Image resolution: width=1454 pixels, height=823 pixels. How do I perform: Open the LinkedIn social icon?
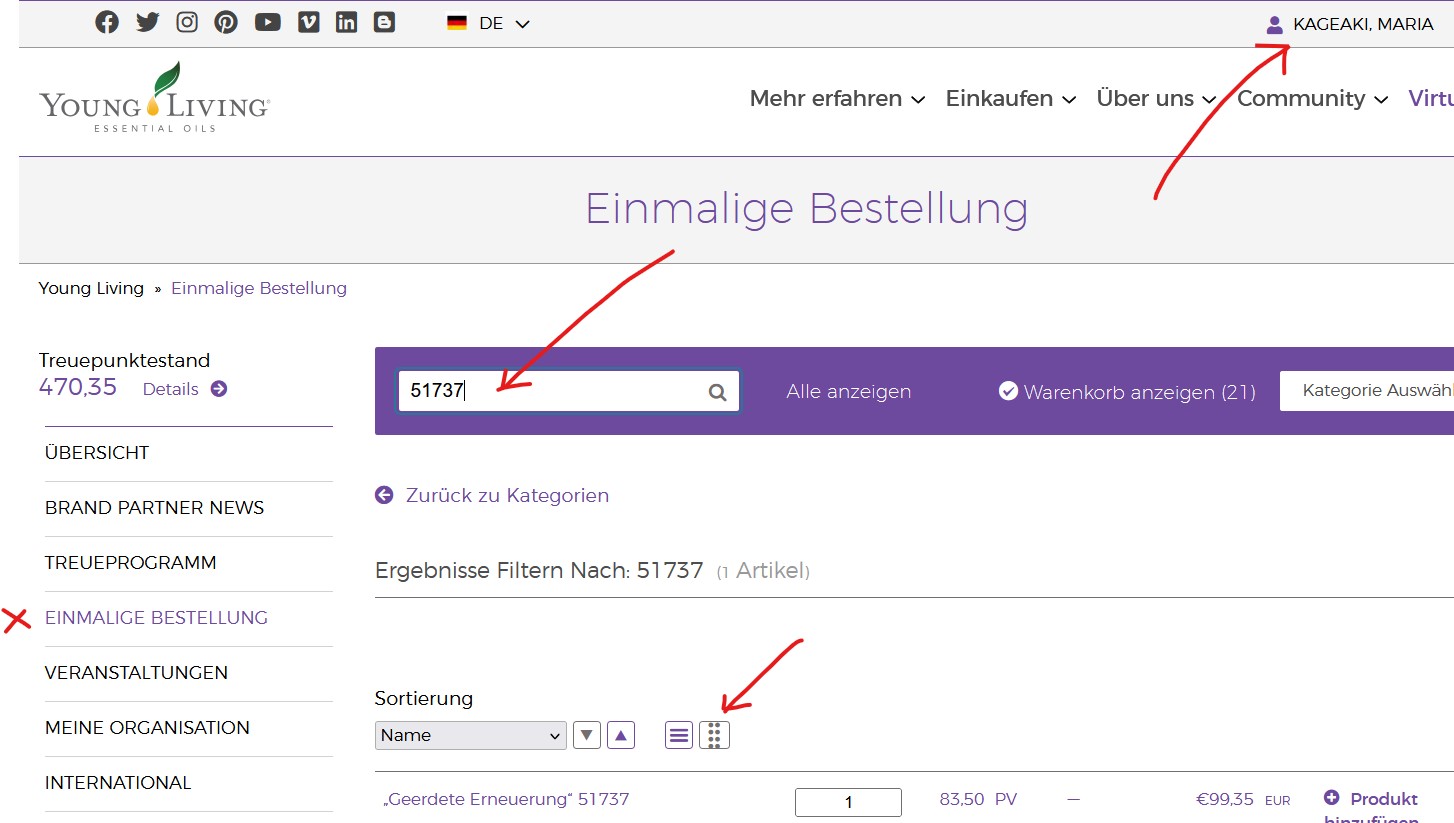coord(346,23)
